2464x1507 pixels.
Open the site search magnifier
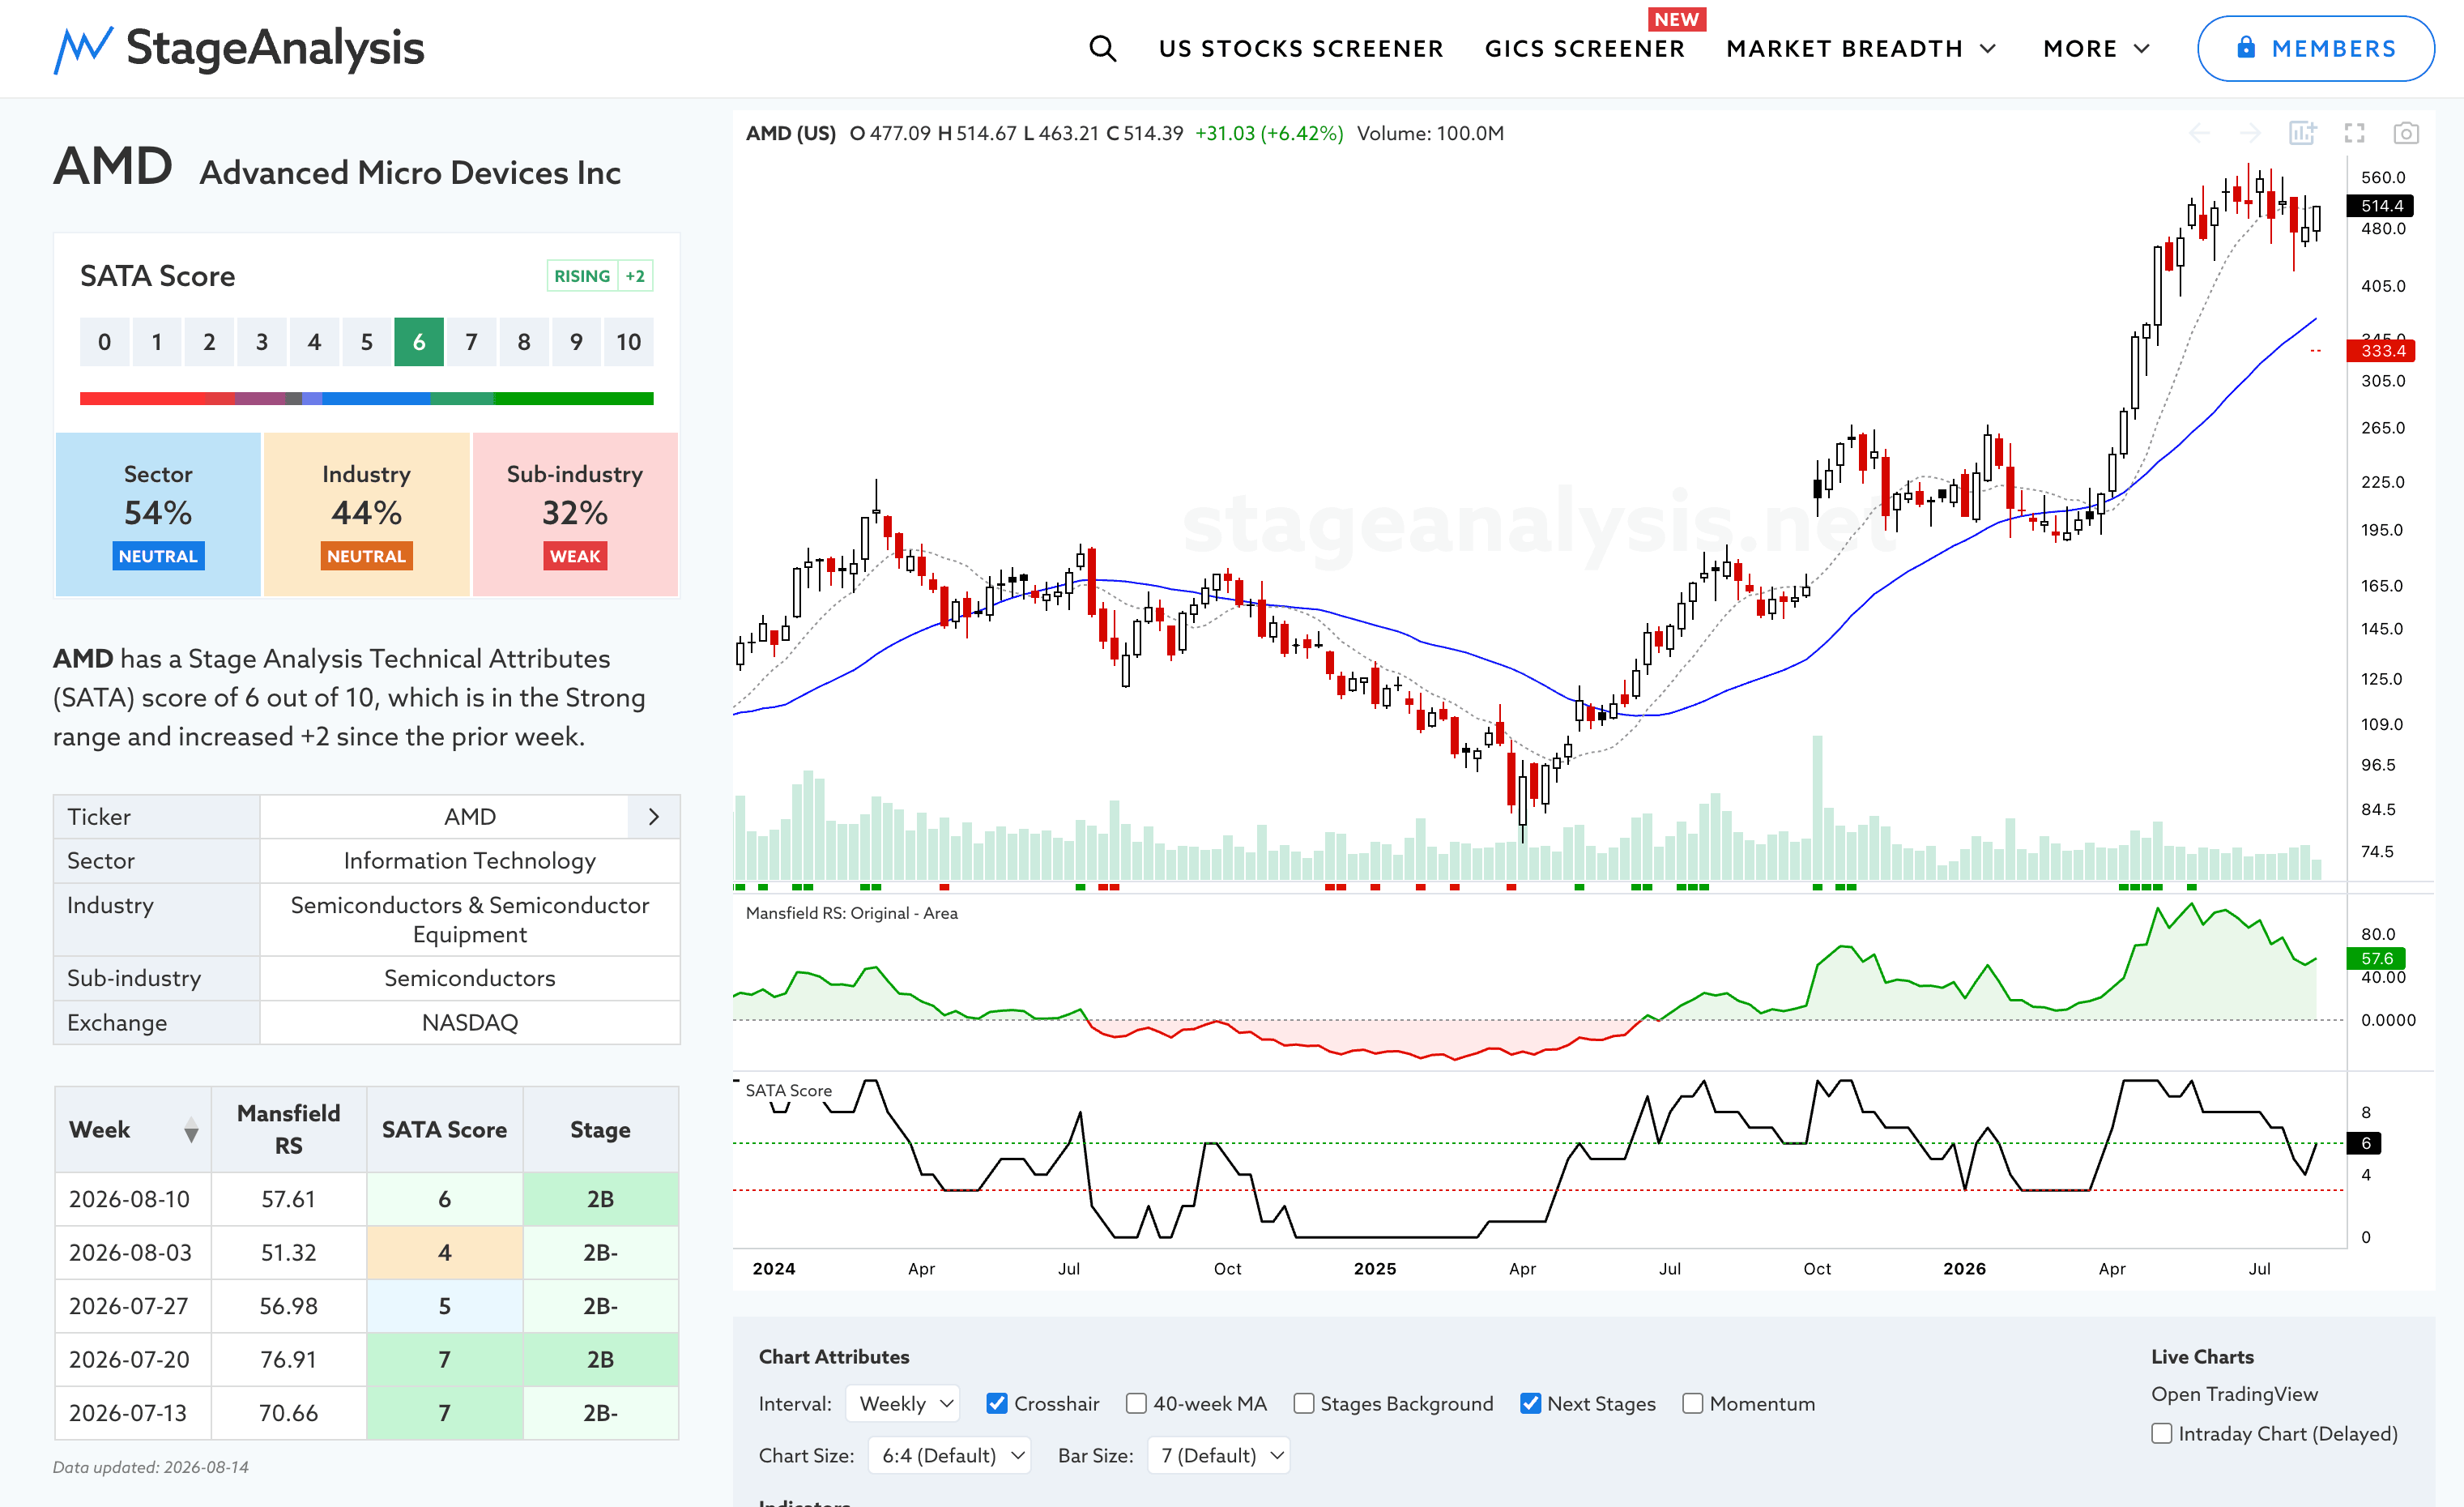[1102, 48]
